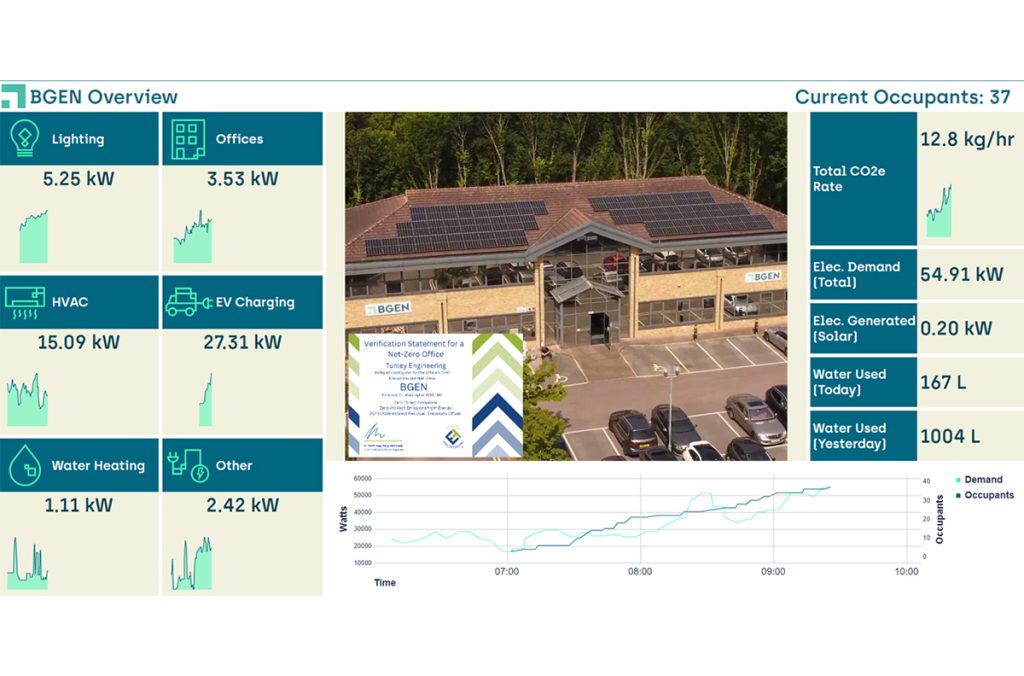Select the 12.8 kg/hr CO2e value

click(967, 139)
